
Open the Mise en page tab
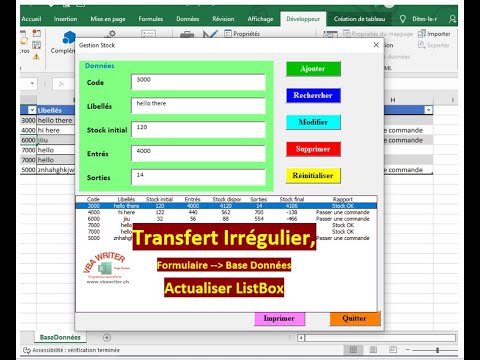pos(108,19)
